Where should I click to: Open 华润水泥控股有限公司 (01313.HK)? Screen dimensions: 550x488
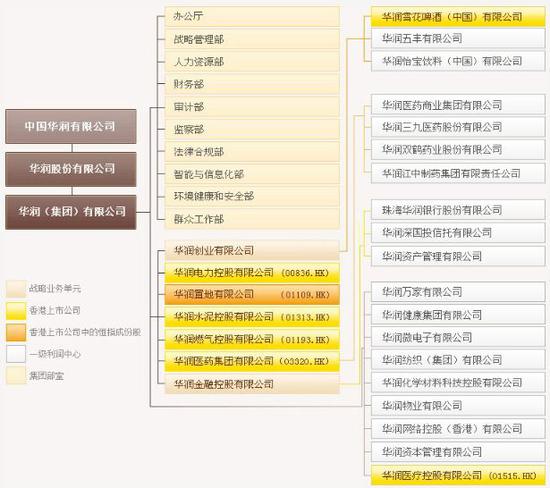click(252, 317)
